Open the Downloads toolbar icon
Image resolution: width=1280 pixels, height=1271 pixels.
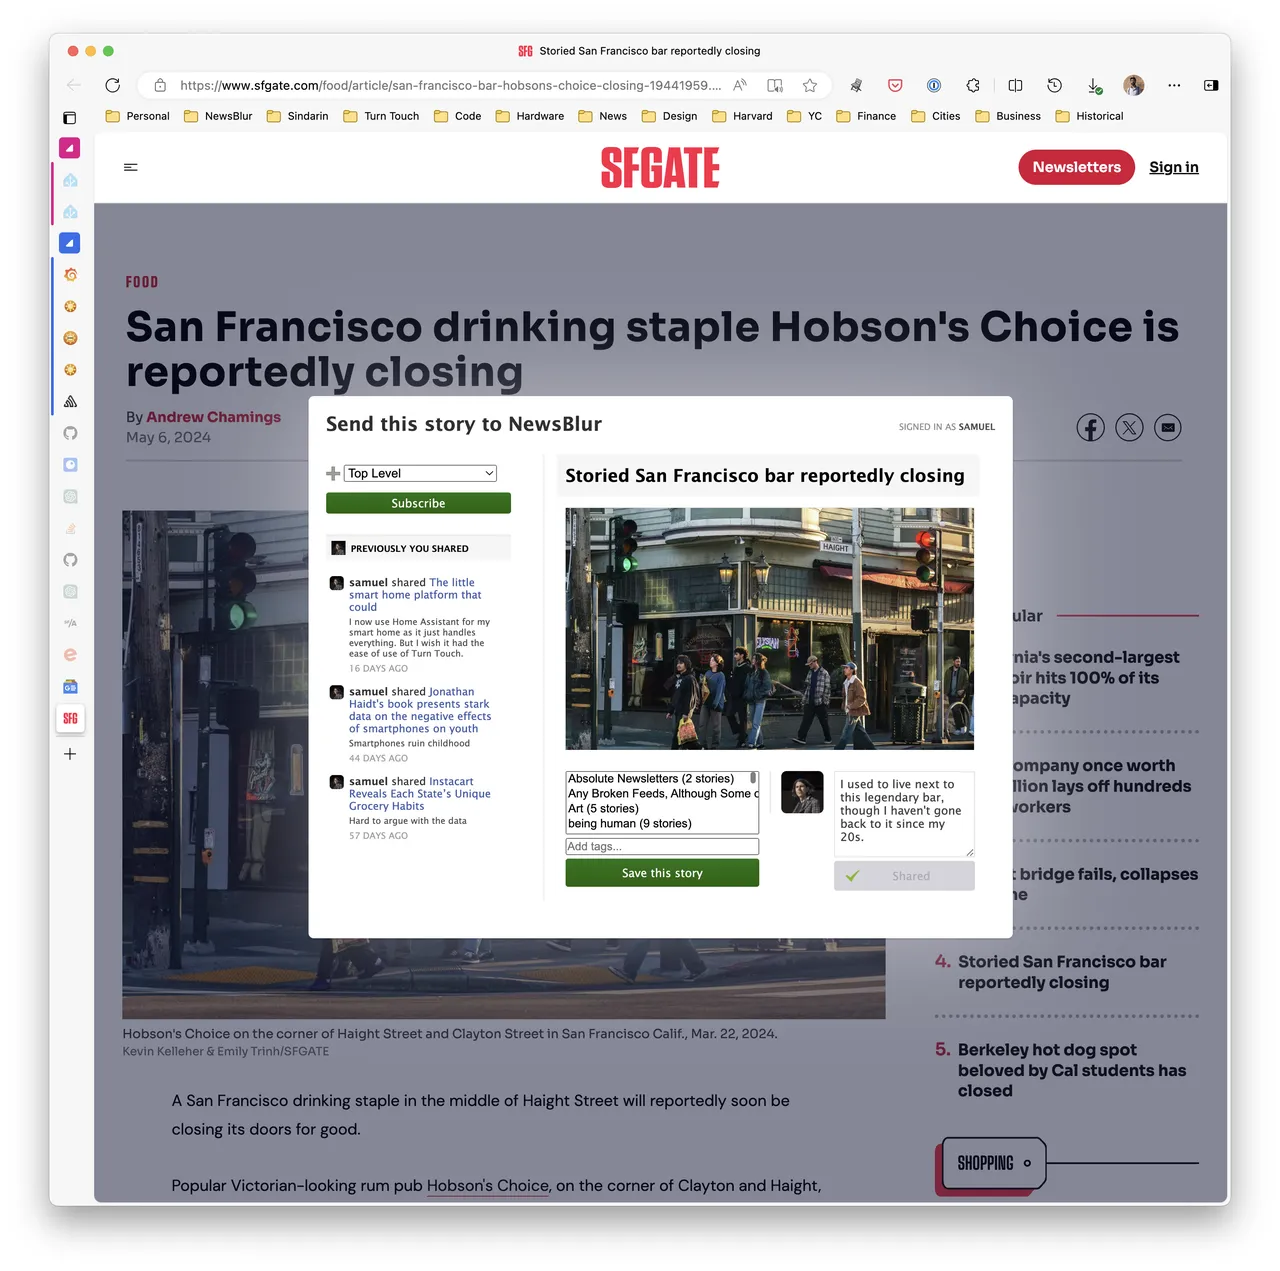(x=1094, y=86)
